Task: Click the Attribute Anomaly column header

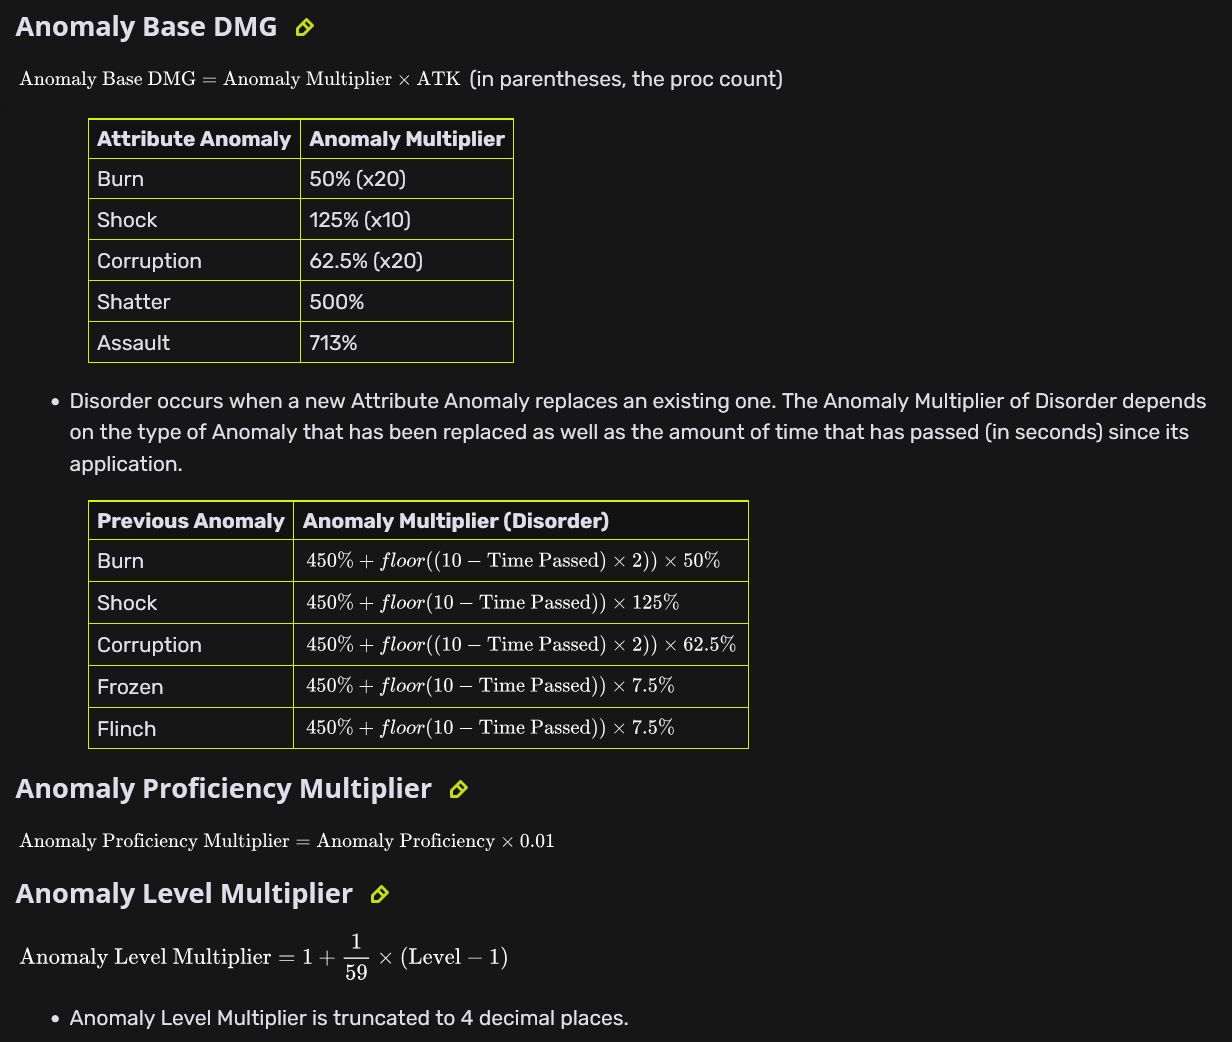Action: pos(193,139)
